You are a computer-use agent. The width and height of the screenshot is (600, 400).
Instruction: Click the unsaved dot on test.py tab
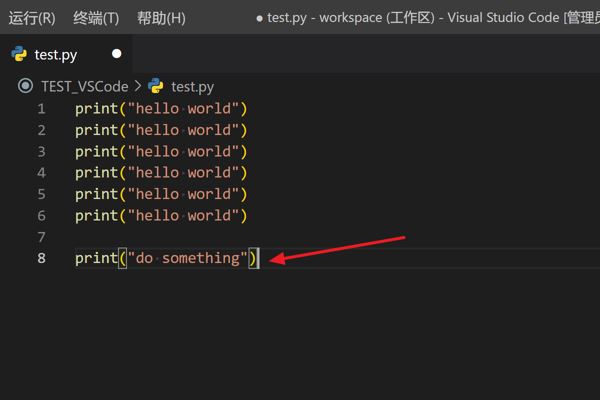(x=117, y=54)
